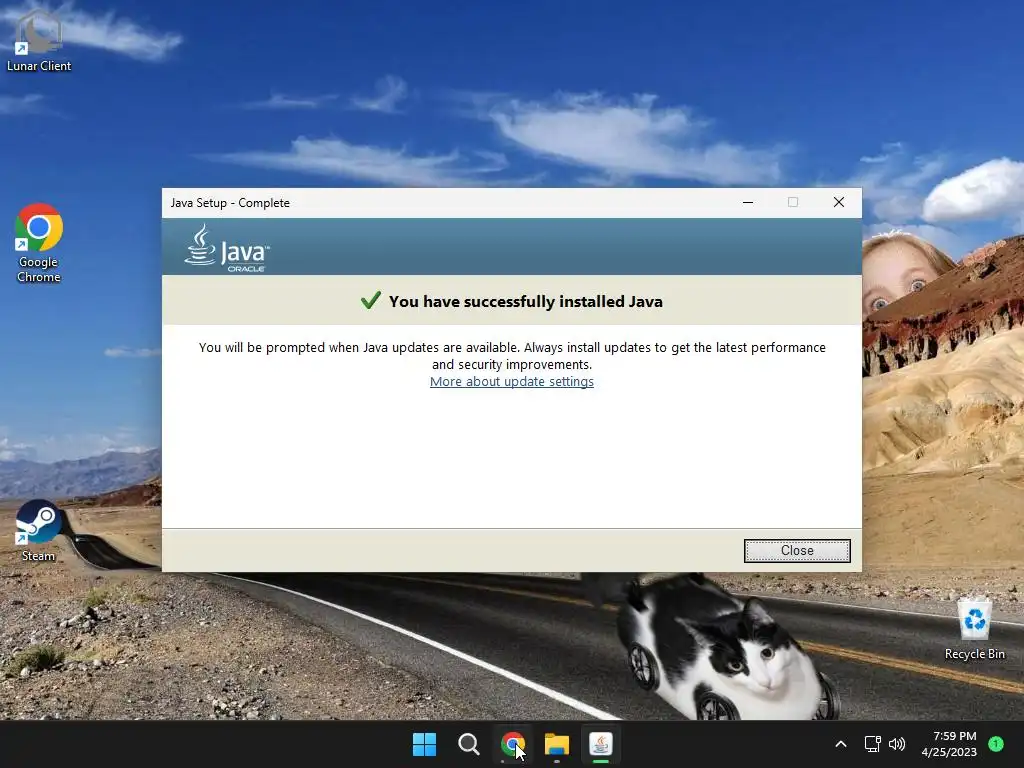Switch to Chrome in the taskbar
Screen dimensions: 1024x768
(513, 744)
